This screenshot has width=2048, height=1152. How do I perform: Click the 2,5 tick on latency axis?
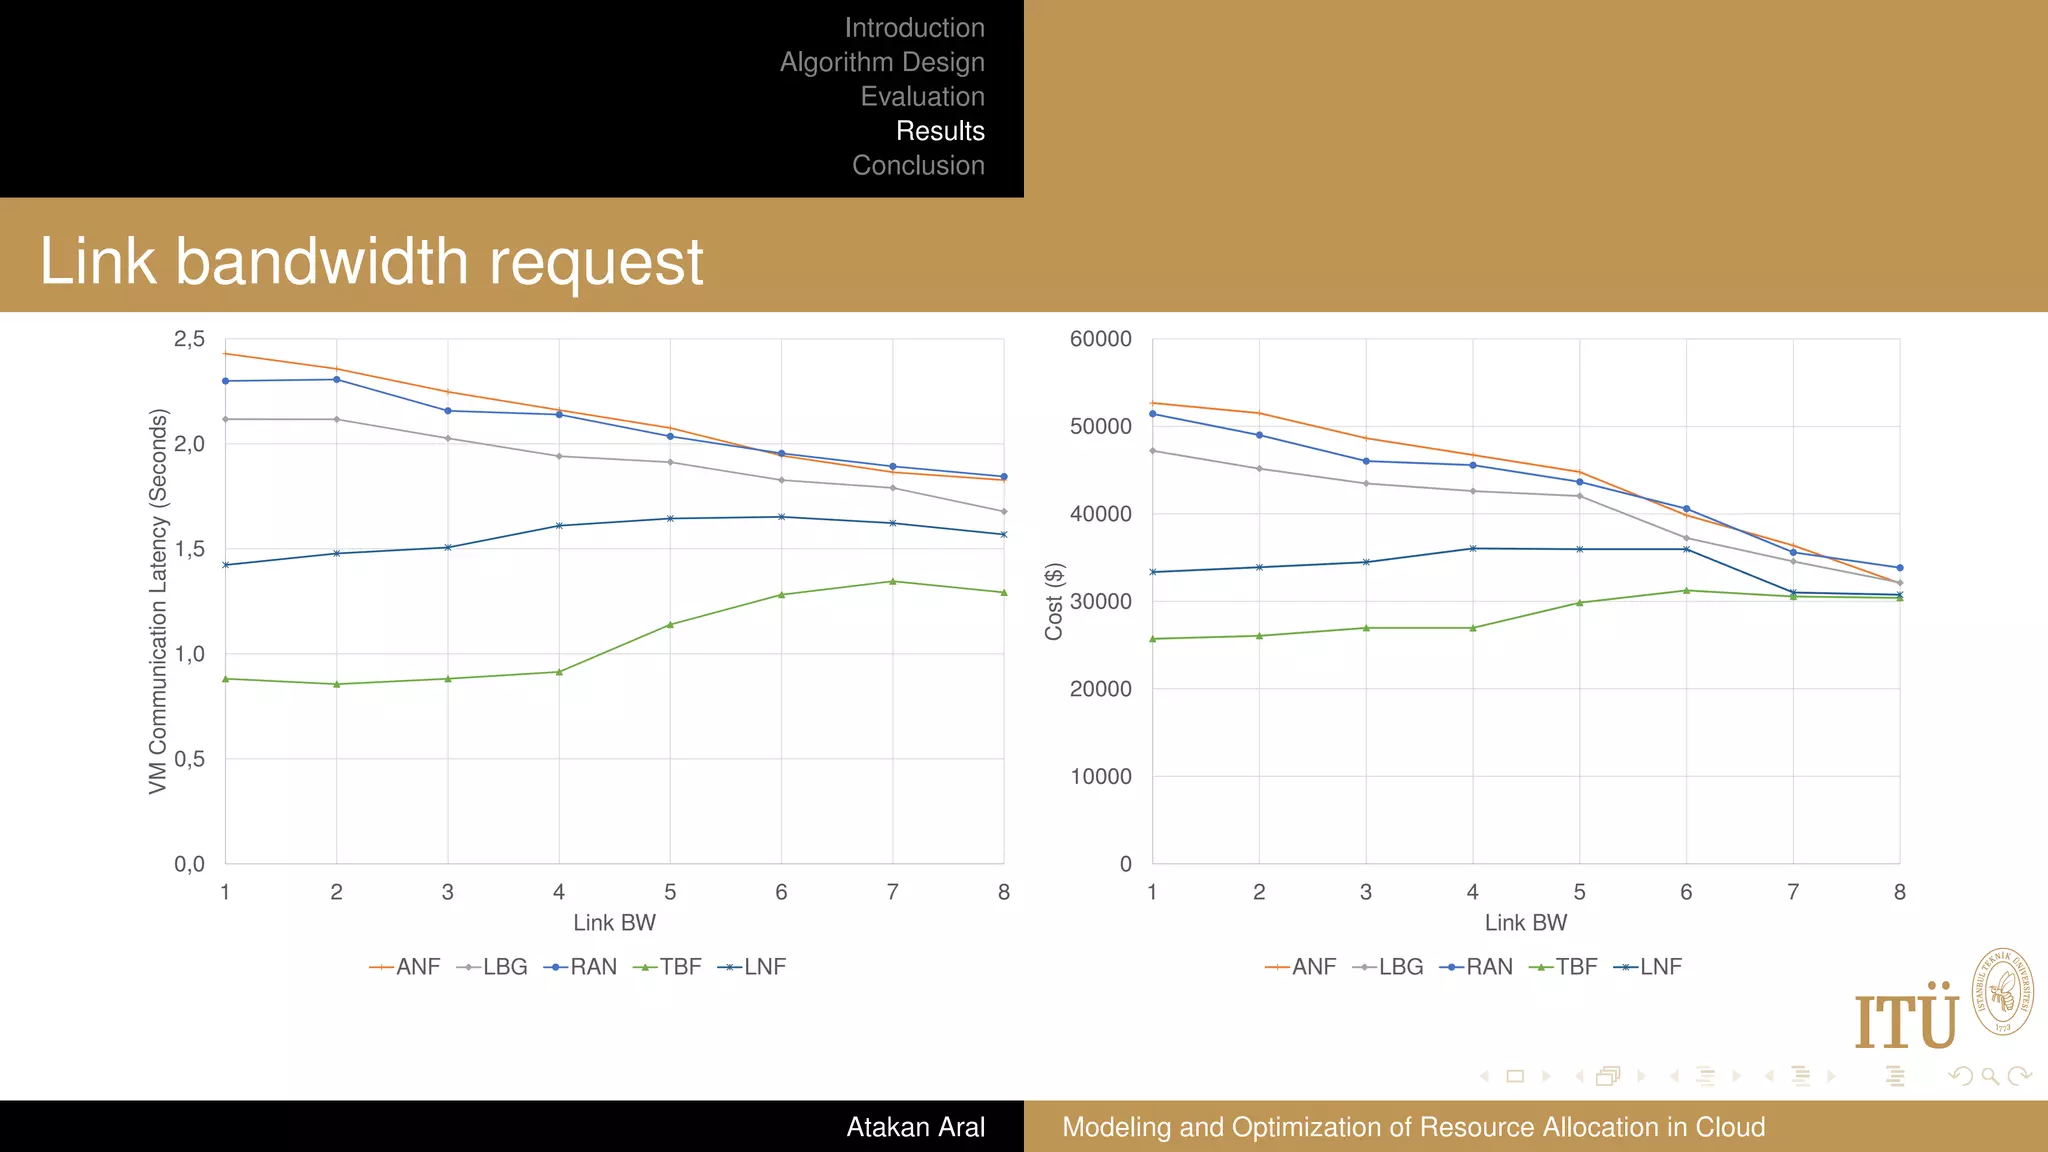click(x=189, y=339)
